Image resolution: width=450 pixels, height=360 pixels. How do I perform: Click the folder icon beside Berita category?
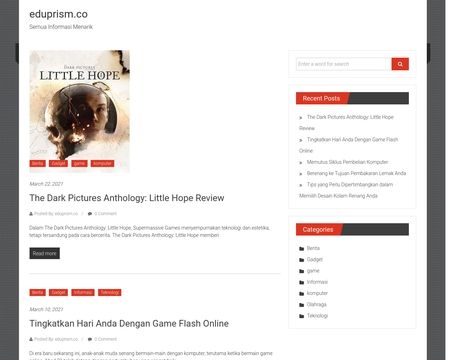click(x=302, y=249)
